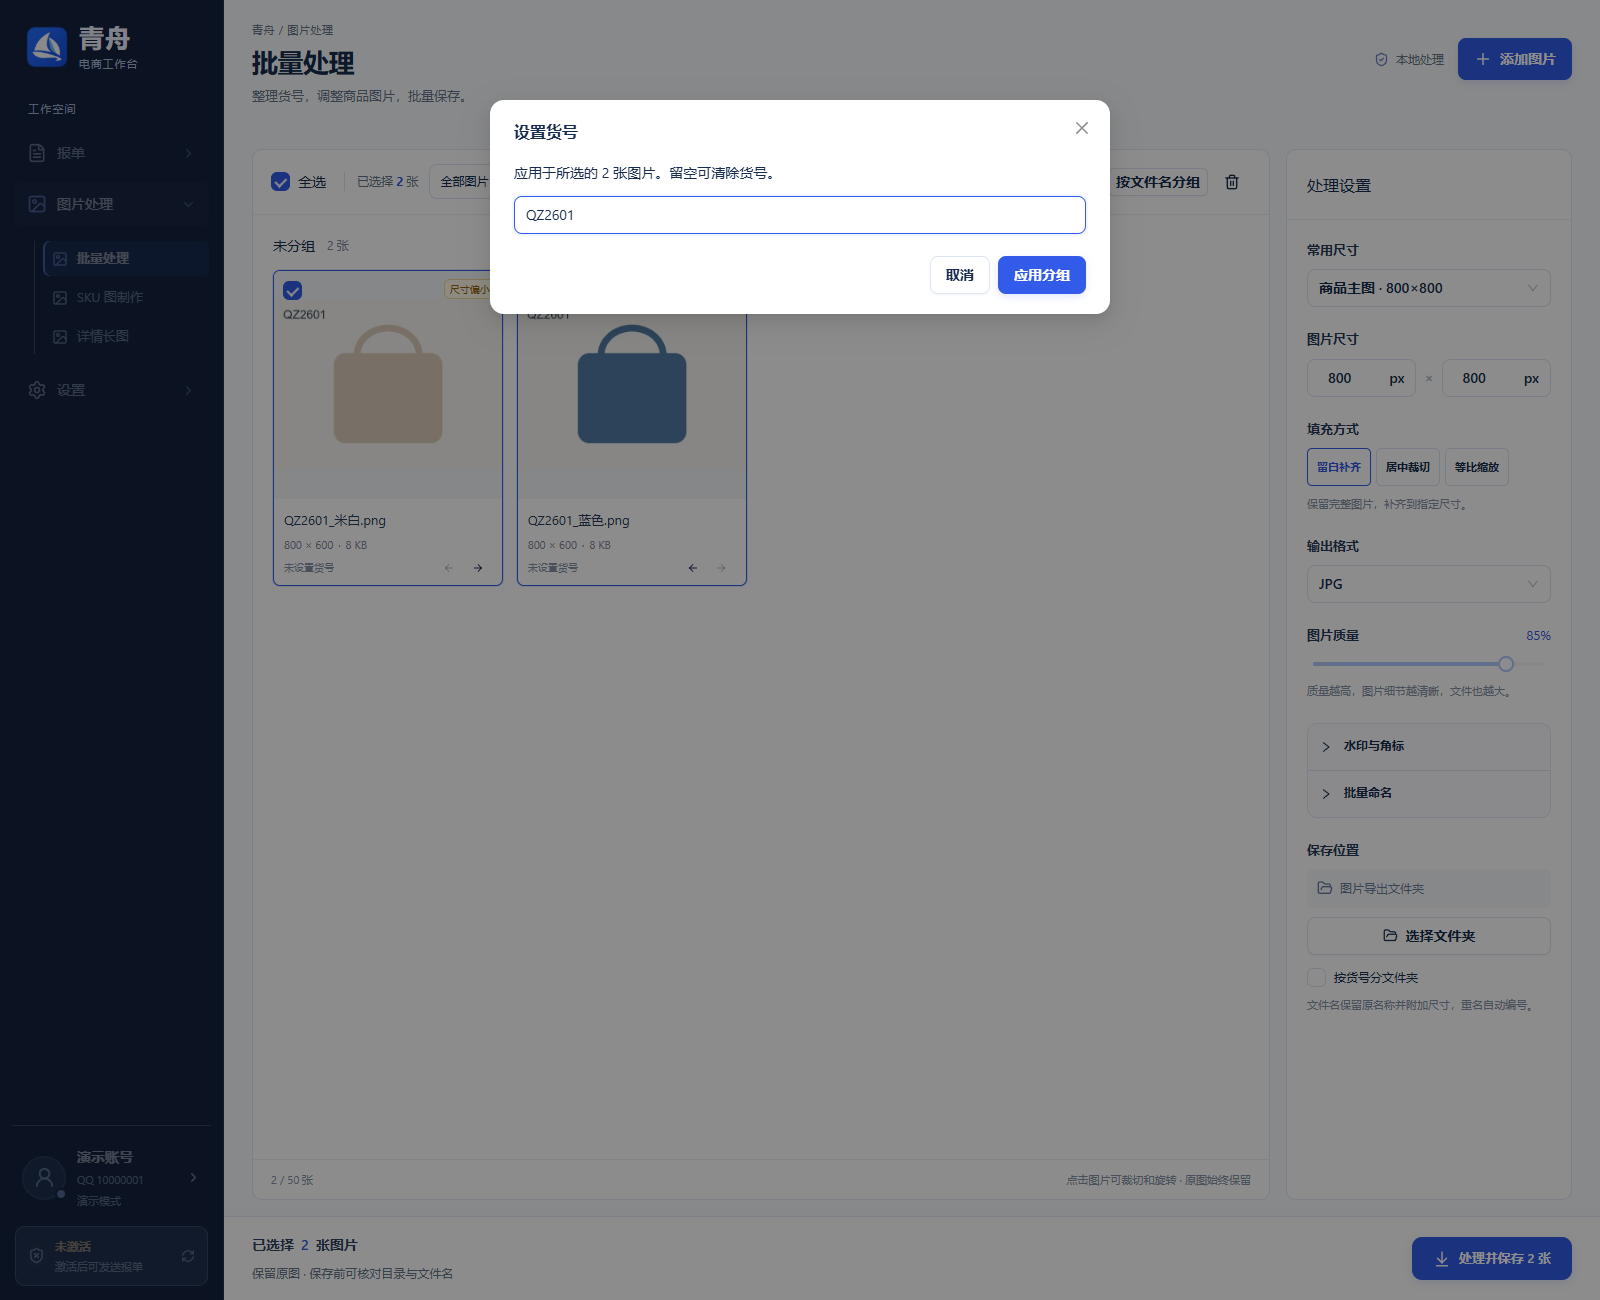Click 添加图片 button
The height and width of the screenshot is (1300, 1600).
click(1514, 59)
